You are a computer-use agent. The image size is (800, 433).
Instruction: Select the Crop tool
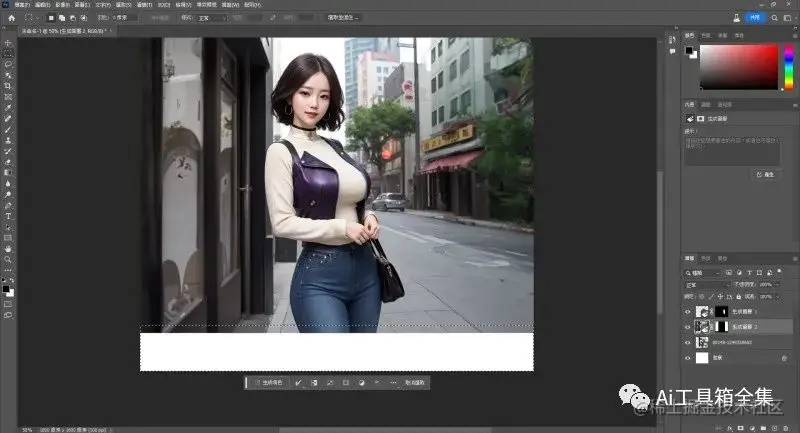[x=8, y=86]
